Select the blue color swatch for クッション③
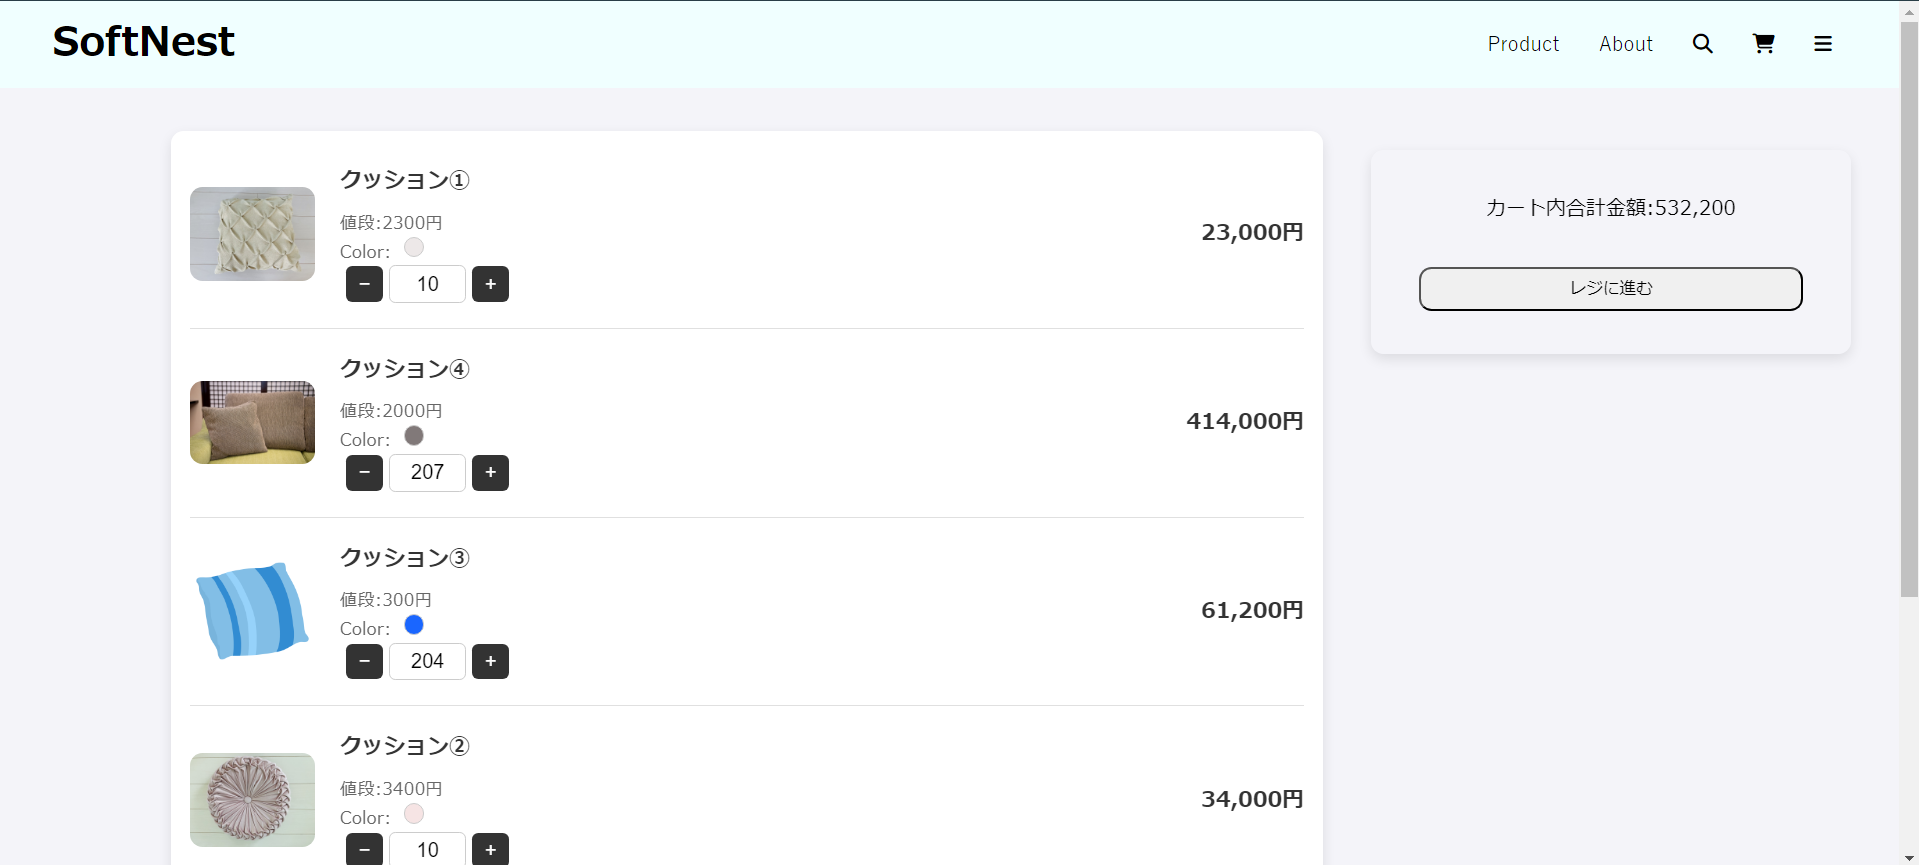The width and height of the screenshot is (1919, 865). pyautogui.click(x=414, y=625)
